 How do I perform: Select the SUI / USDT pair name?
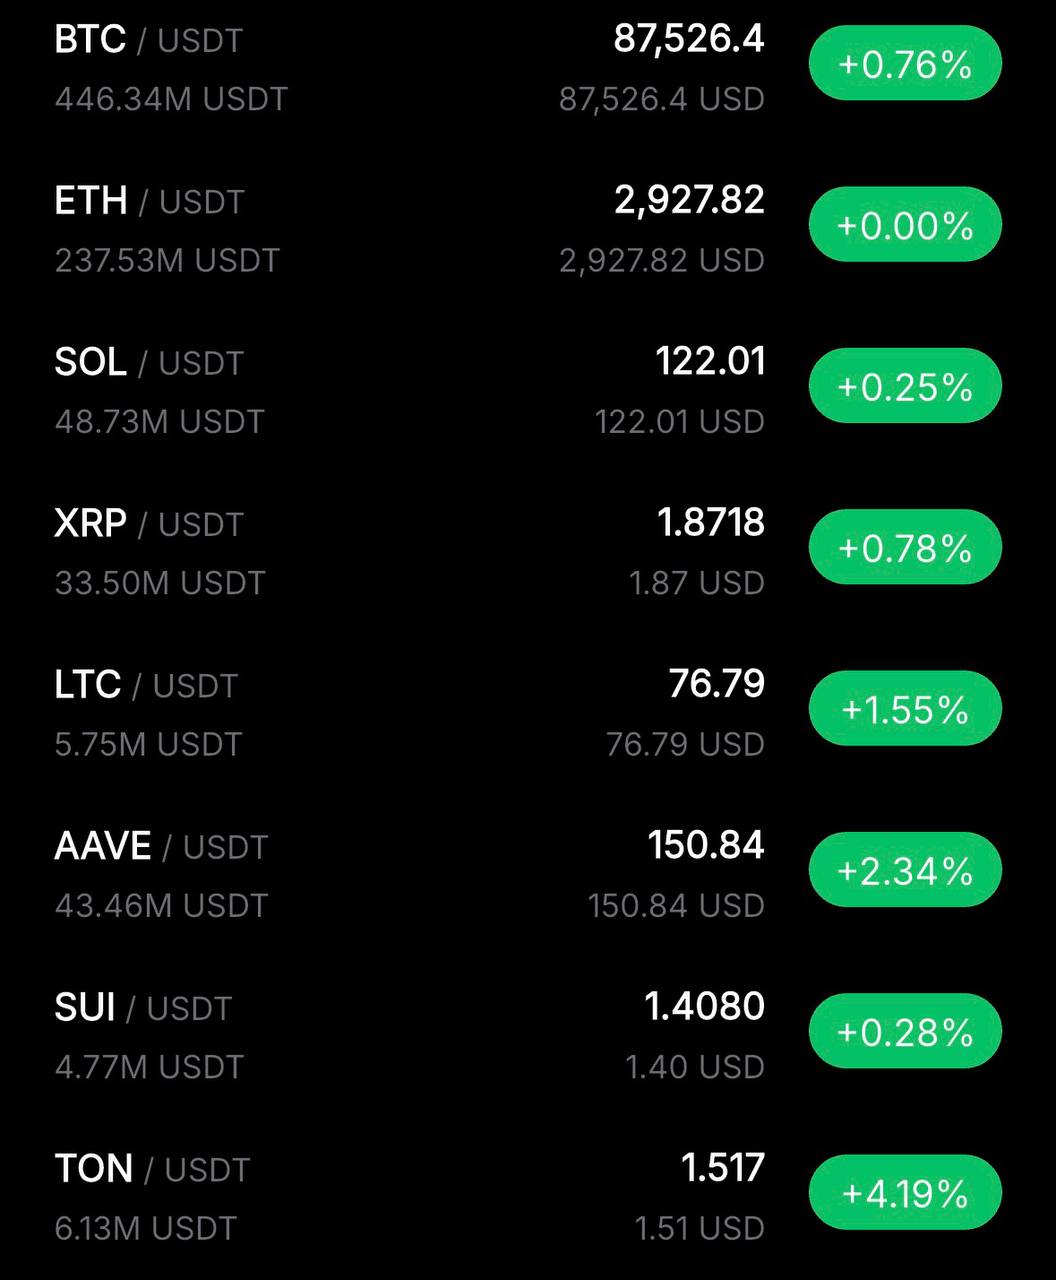pyautogui.click(x=142, y=1007)
